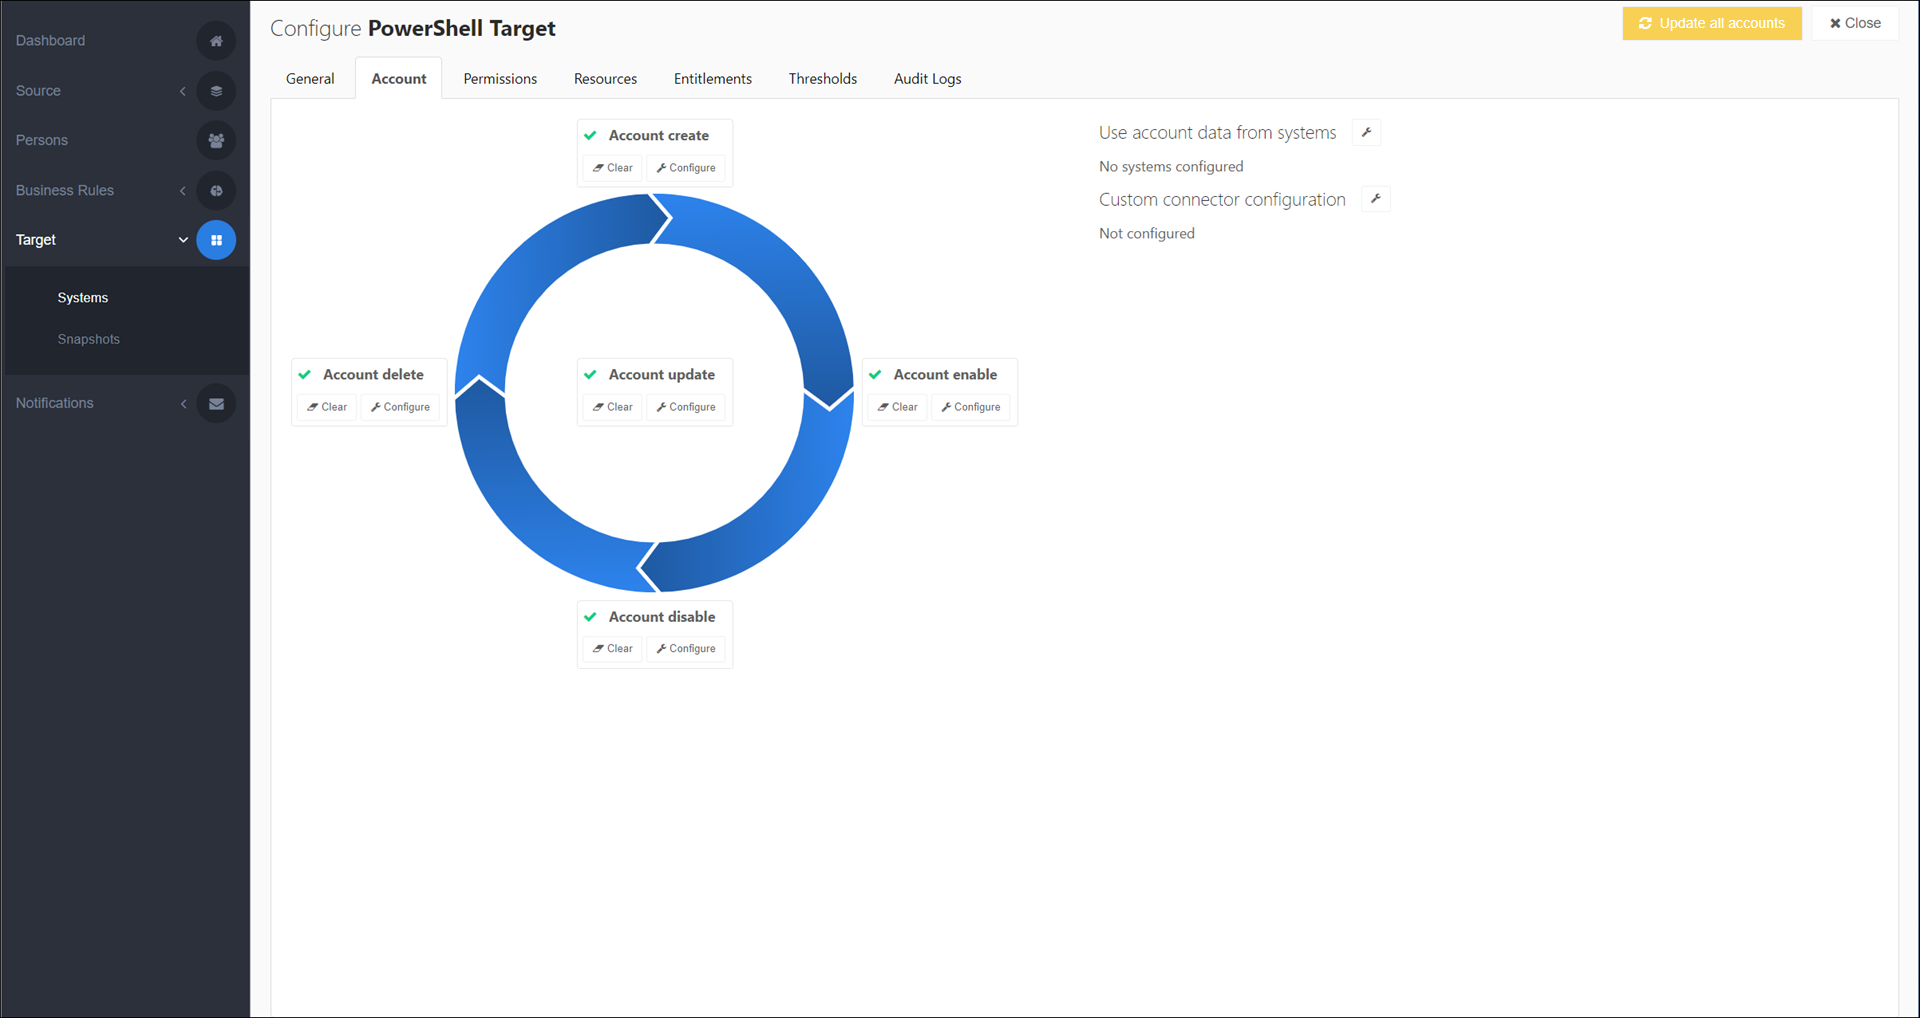Click Update all accounts button
This screenshot has width=1920, height=1019.
[x=1712, y=23]
